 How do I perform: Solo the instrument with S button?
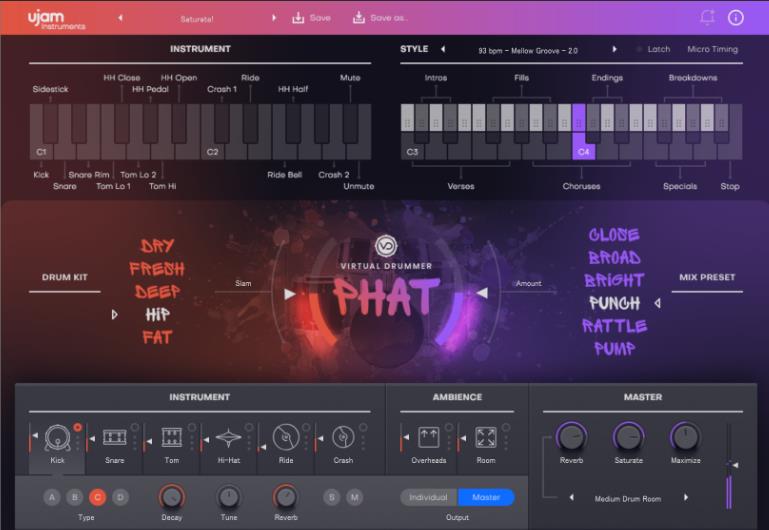point(332,497)
